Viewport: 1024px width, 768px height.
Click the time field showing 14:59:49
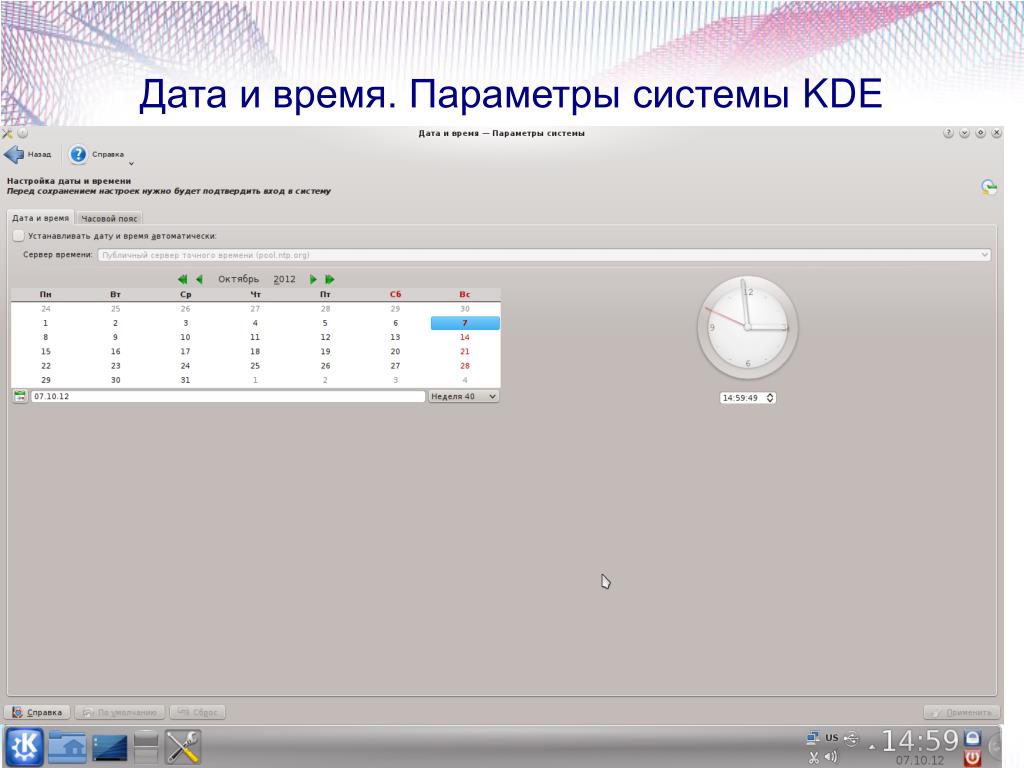point(741,398)
